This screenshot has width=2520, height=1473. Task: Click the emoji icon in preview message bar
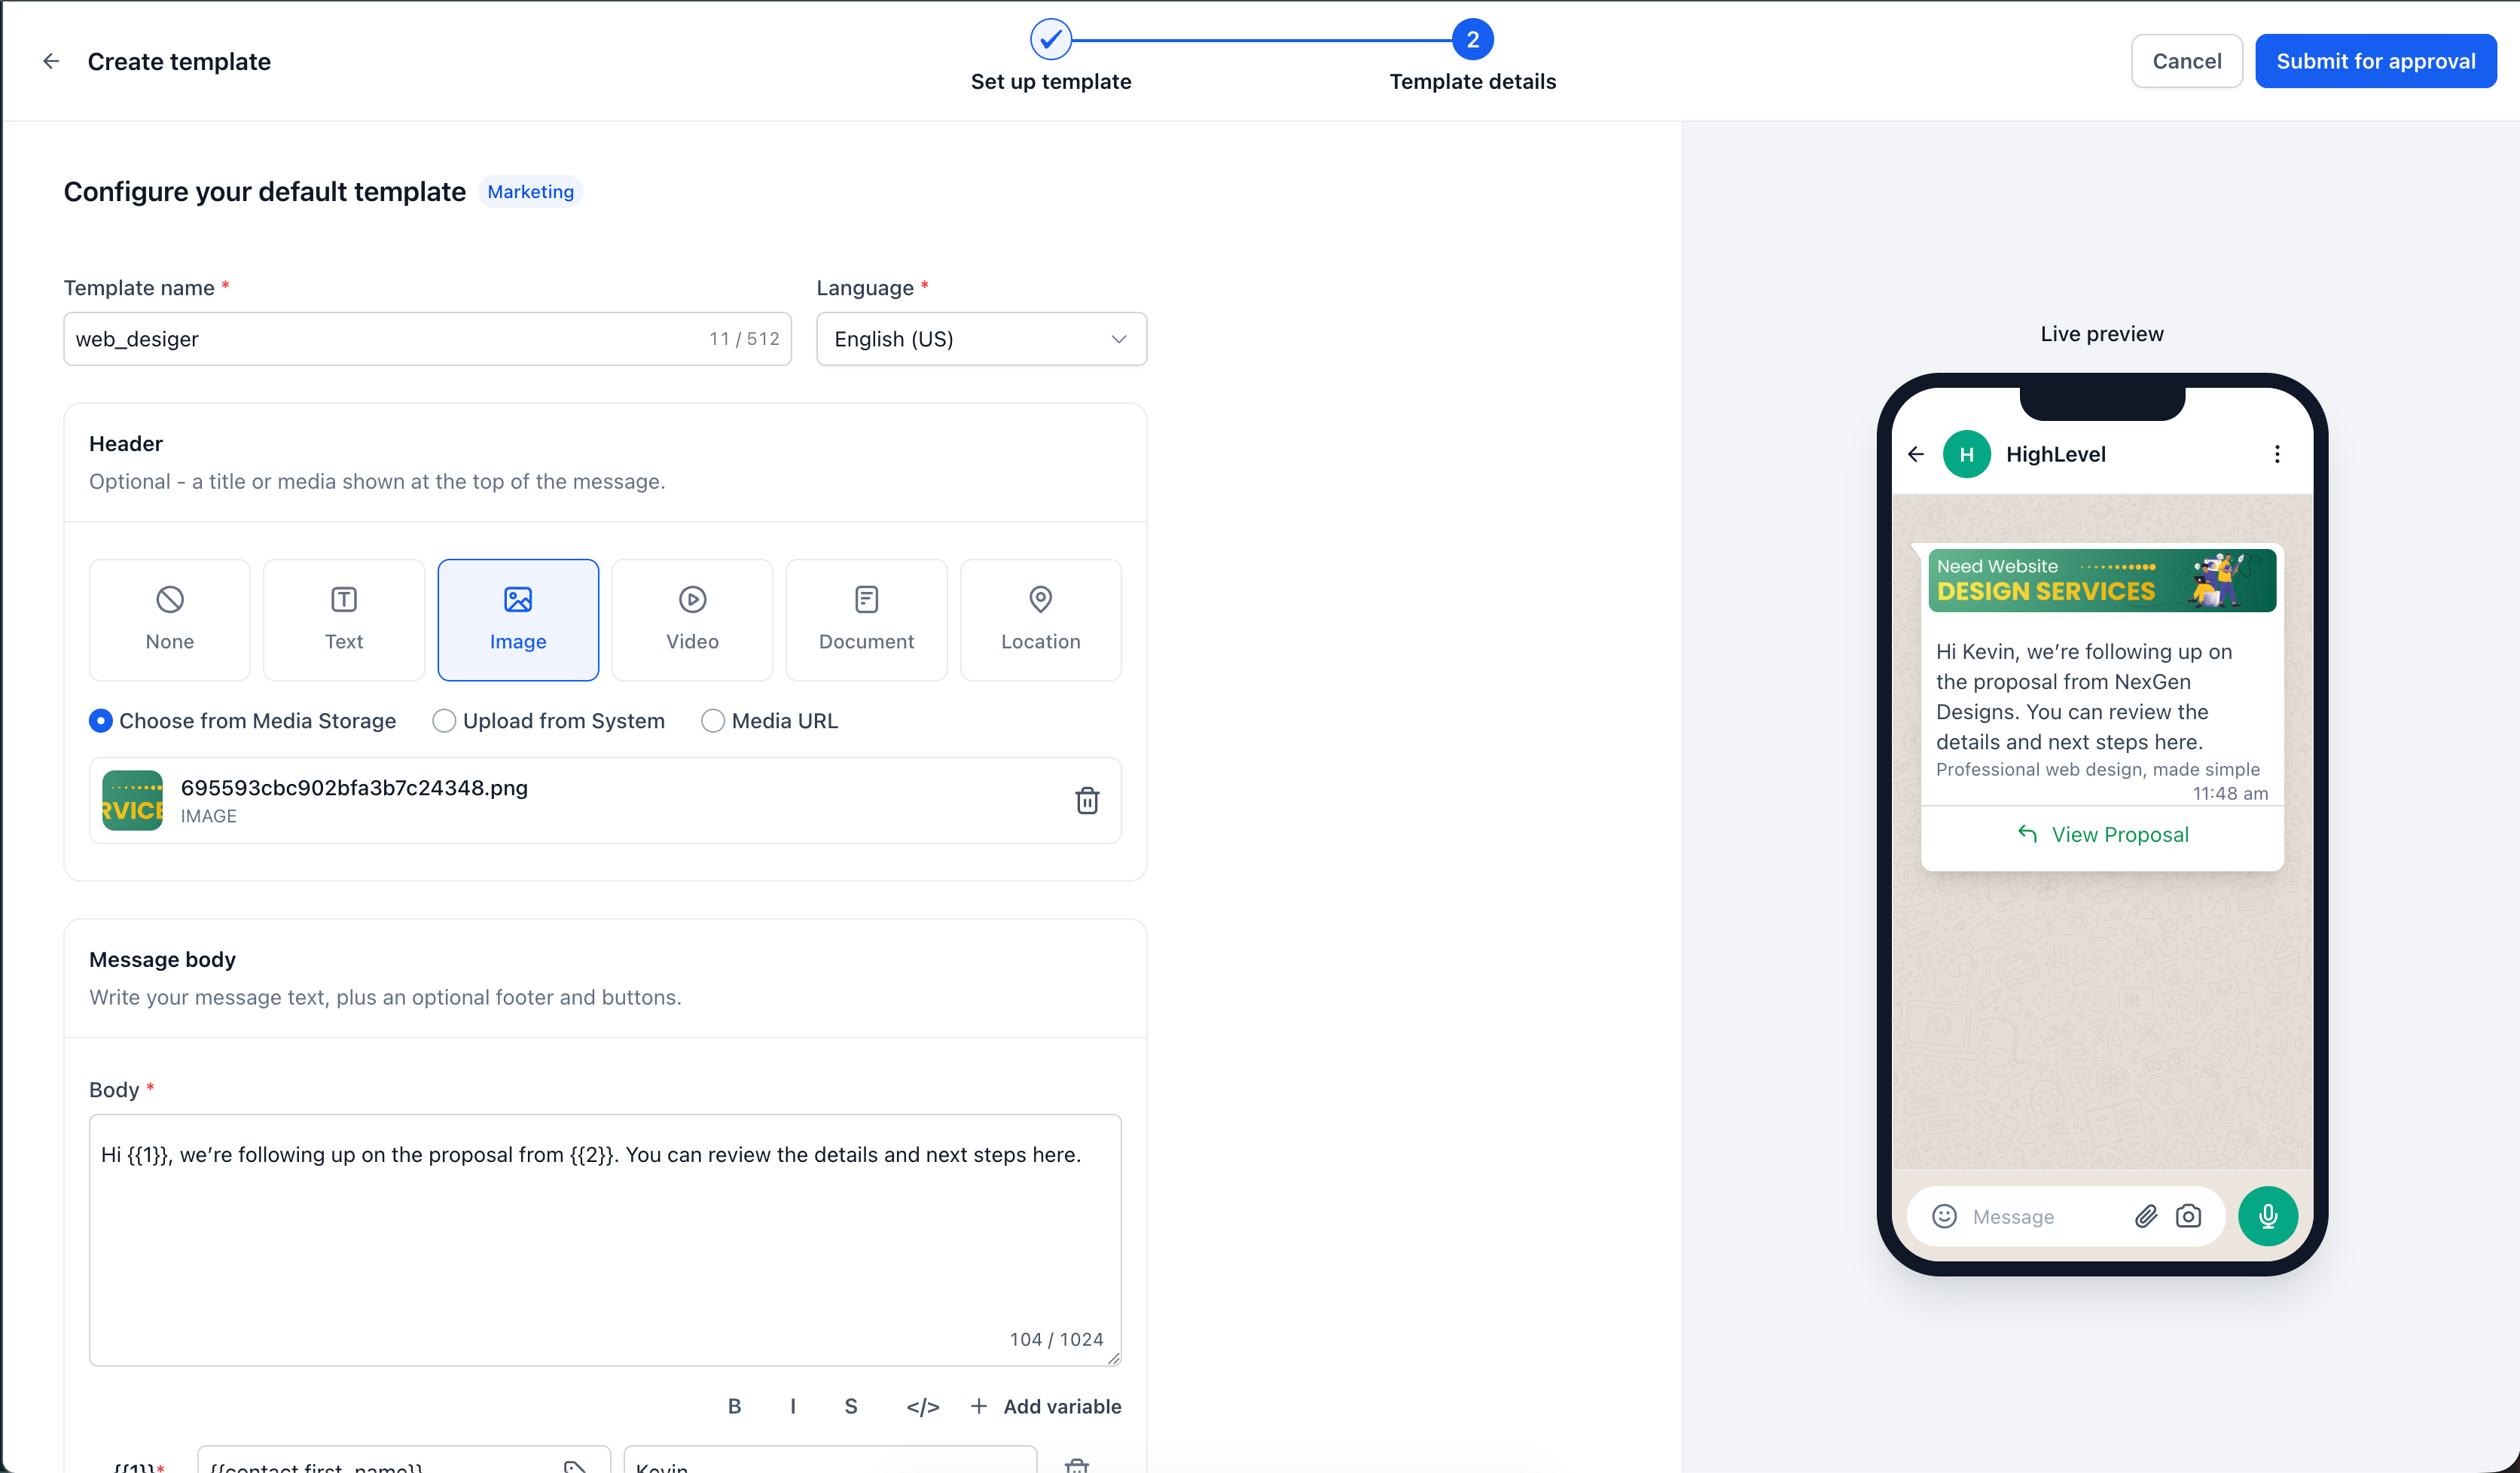(1944, 1216)
